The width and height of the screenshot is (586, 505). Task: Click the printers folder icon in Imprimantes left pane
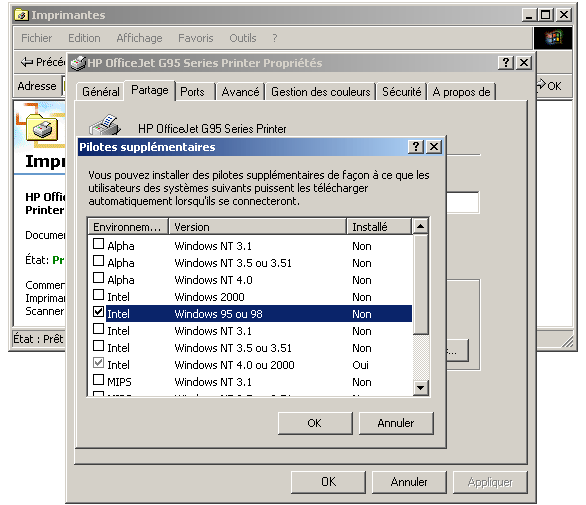[42, 128]
